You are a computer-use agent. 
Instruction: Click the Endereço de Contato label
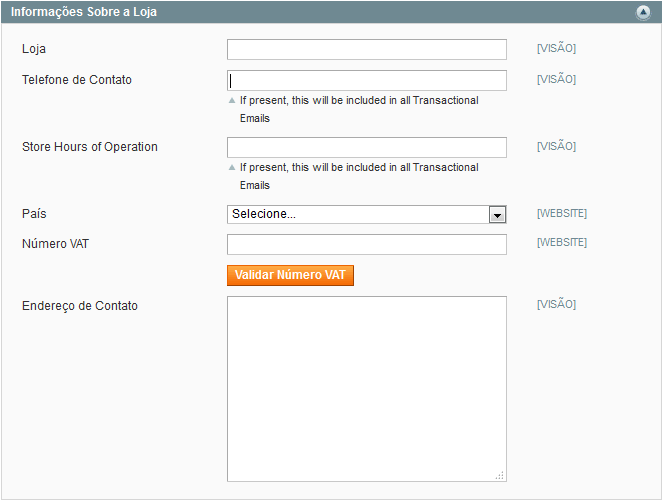(80, 306)
